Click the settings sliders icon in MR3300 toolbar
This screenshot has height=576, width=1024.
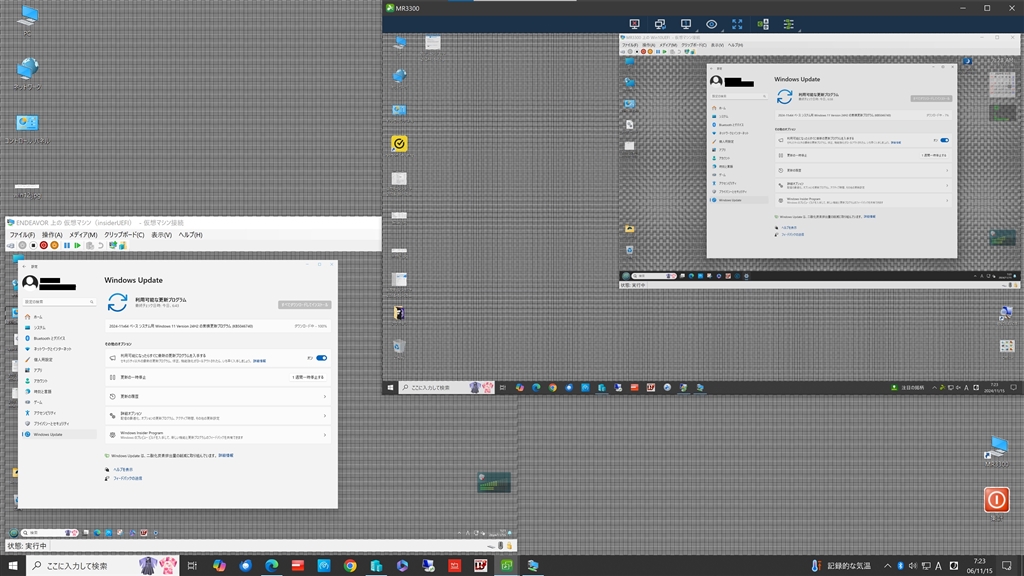pos(789,24)
